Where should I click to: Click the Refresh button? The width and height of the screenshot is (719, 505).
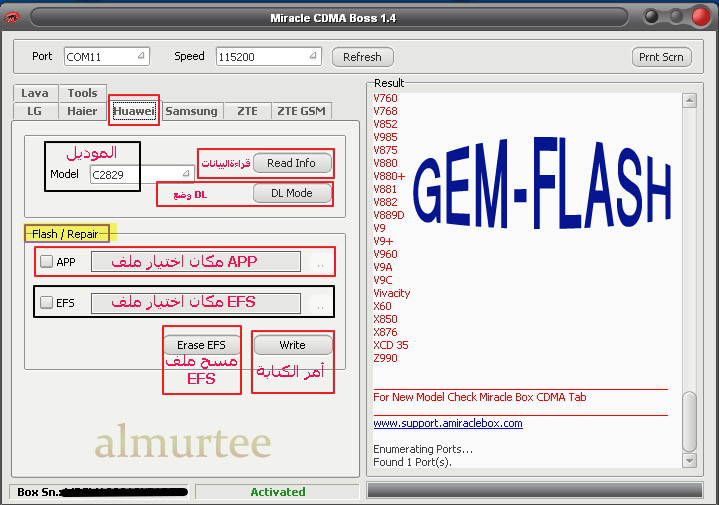pos(362,57)
